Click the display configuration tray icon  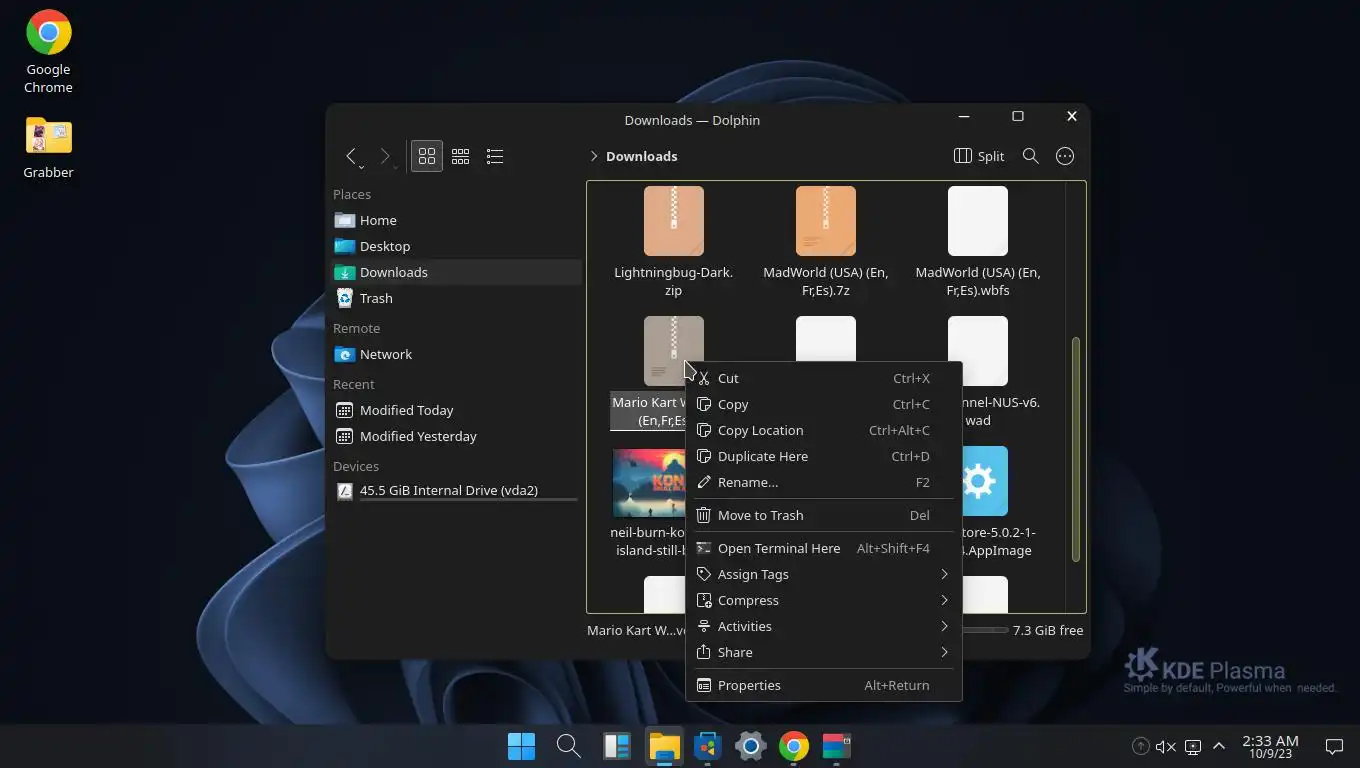(x=1192, y=746)
